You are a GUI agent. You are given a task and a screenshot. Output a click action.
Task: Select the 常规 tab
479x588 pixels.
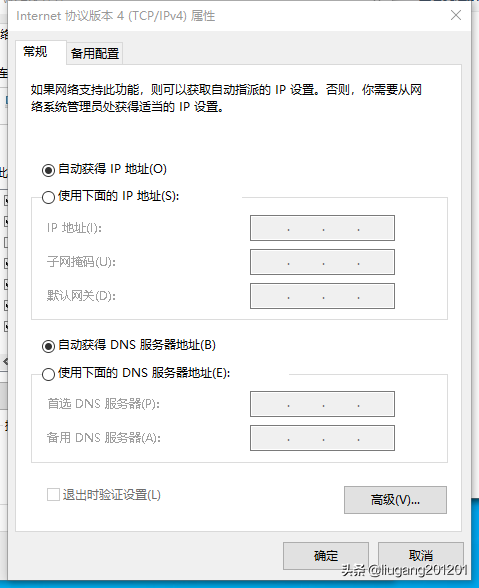[x=36, y=52]
